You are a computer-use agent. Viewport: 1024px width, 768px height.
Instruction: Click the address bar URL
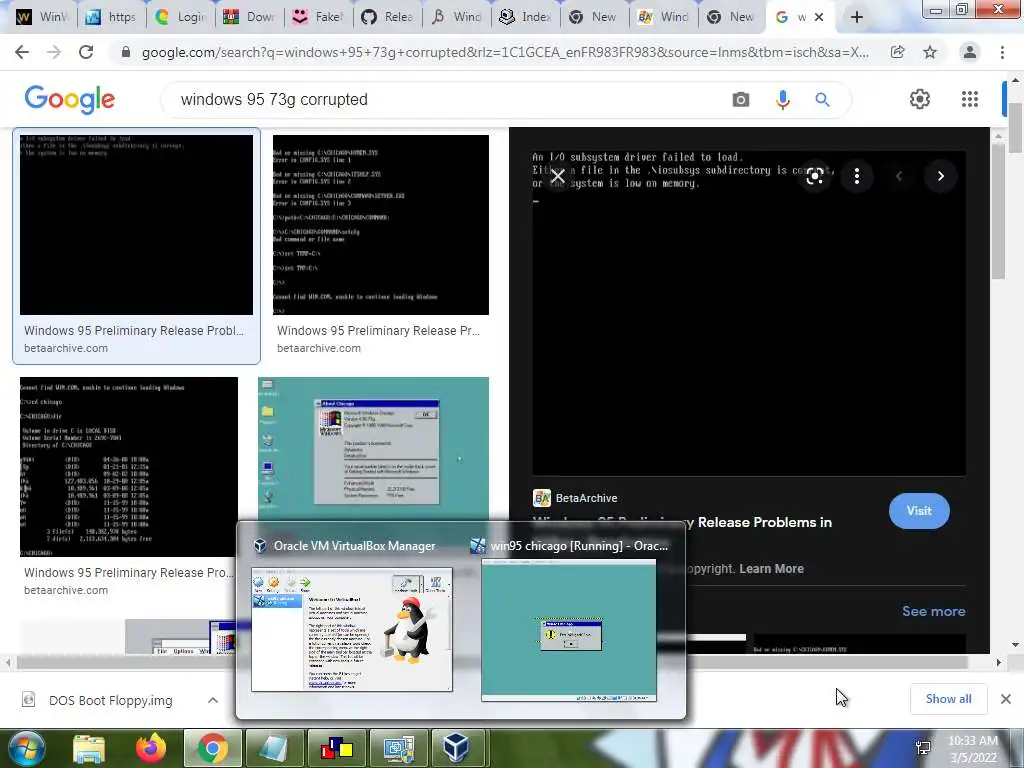click(505, 53)
